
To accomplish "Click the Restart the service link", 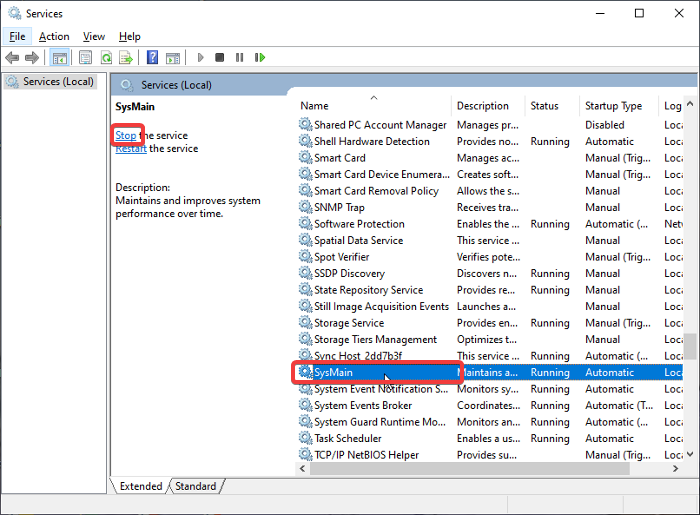I will click(x=130, y=148).
